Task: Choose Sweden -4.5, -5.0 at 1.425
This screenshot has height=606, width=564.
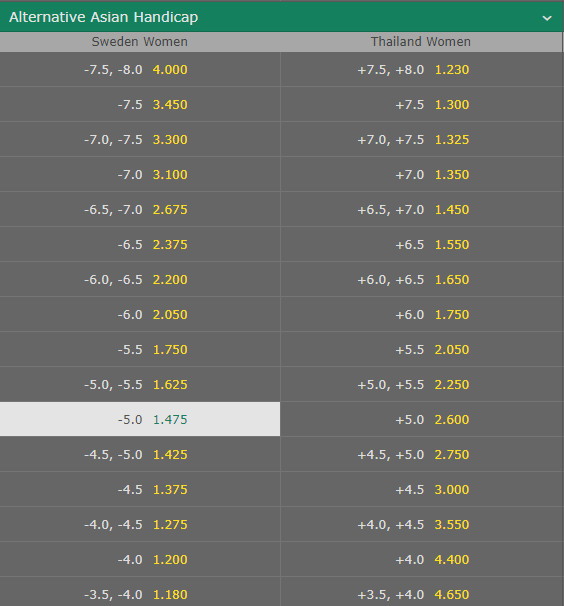Action: pyautogui.click(x=140, y=454)
